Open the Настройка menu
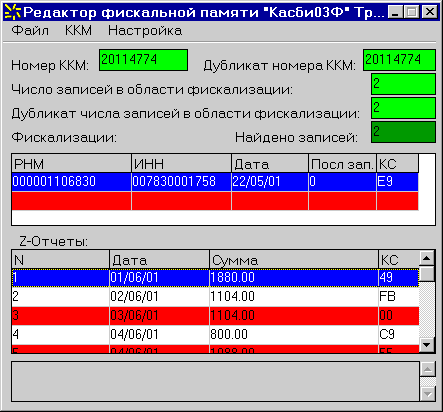Screen dimensions: 443x412 click(145, 31)
